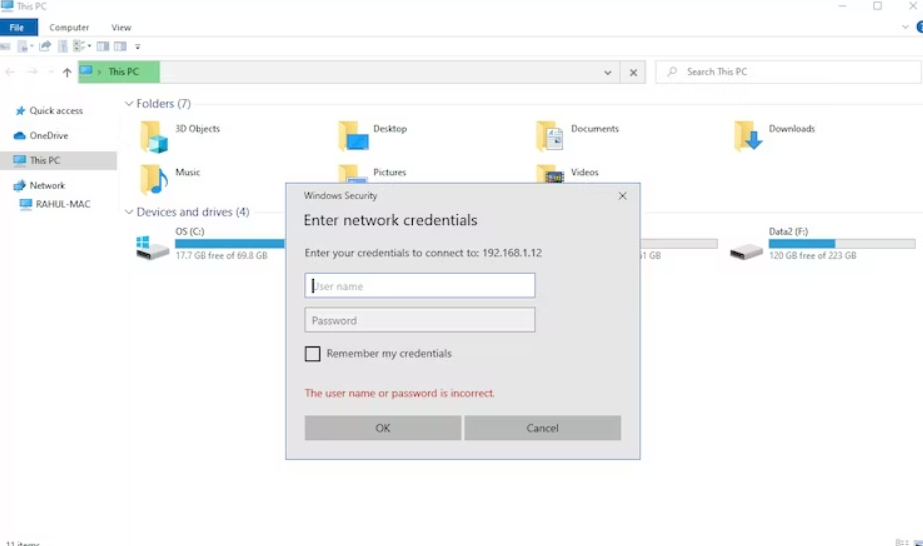Screen dimensions: 923x546
Task: Enable Remember my credentials checkbox
Action: (313, 354)
